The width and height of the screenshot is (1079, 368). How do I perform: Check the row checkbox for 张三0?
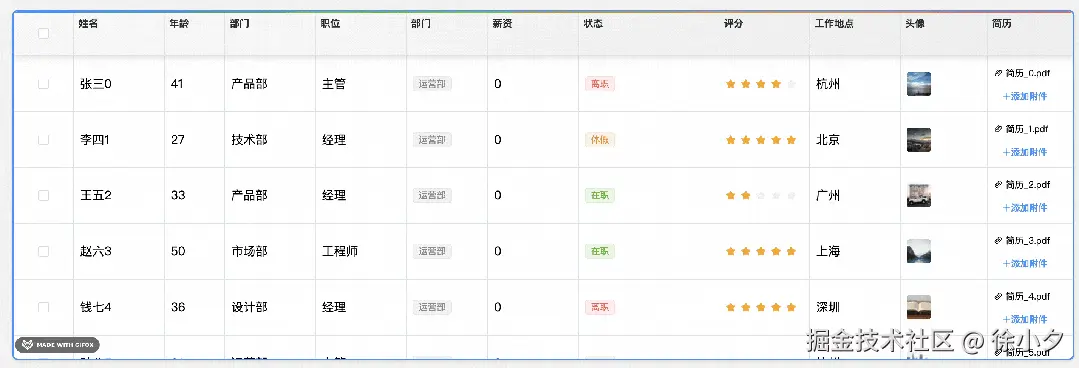tap(43, 84)
